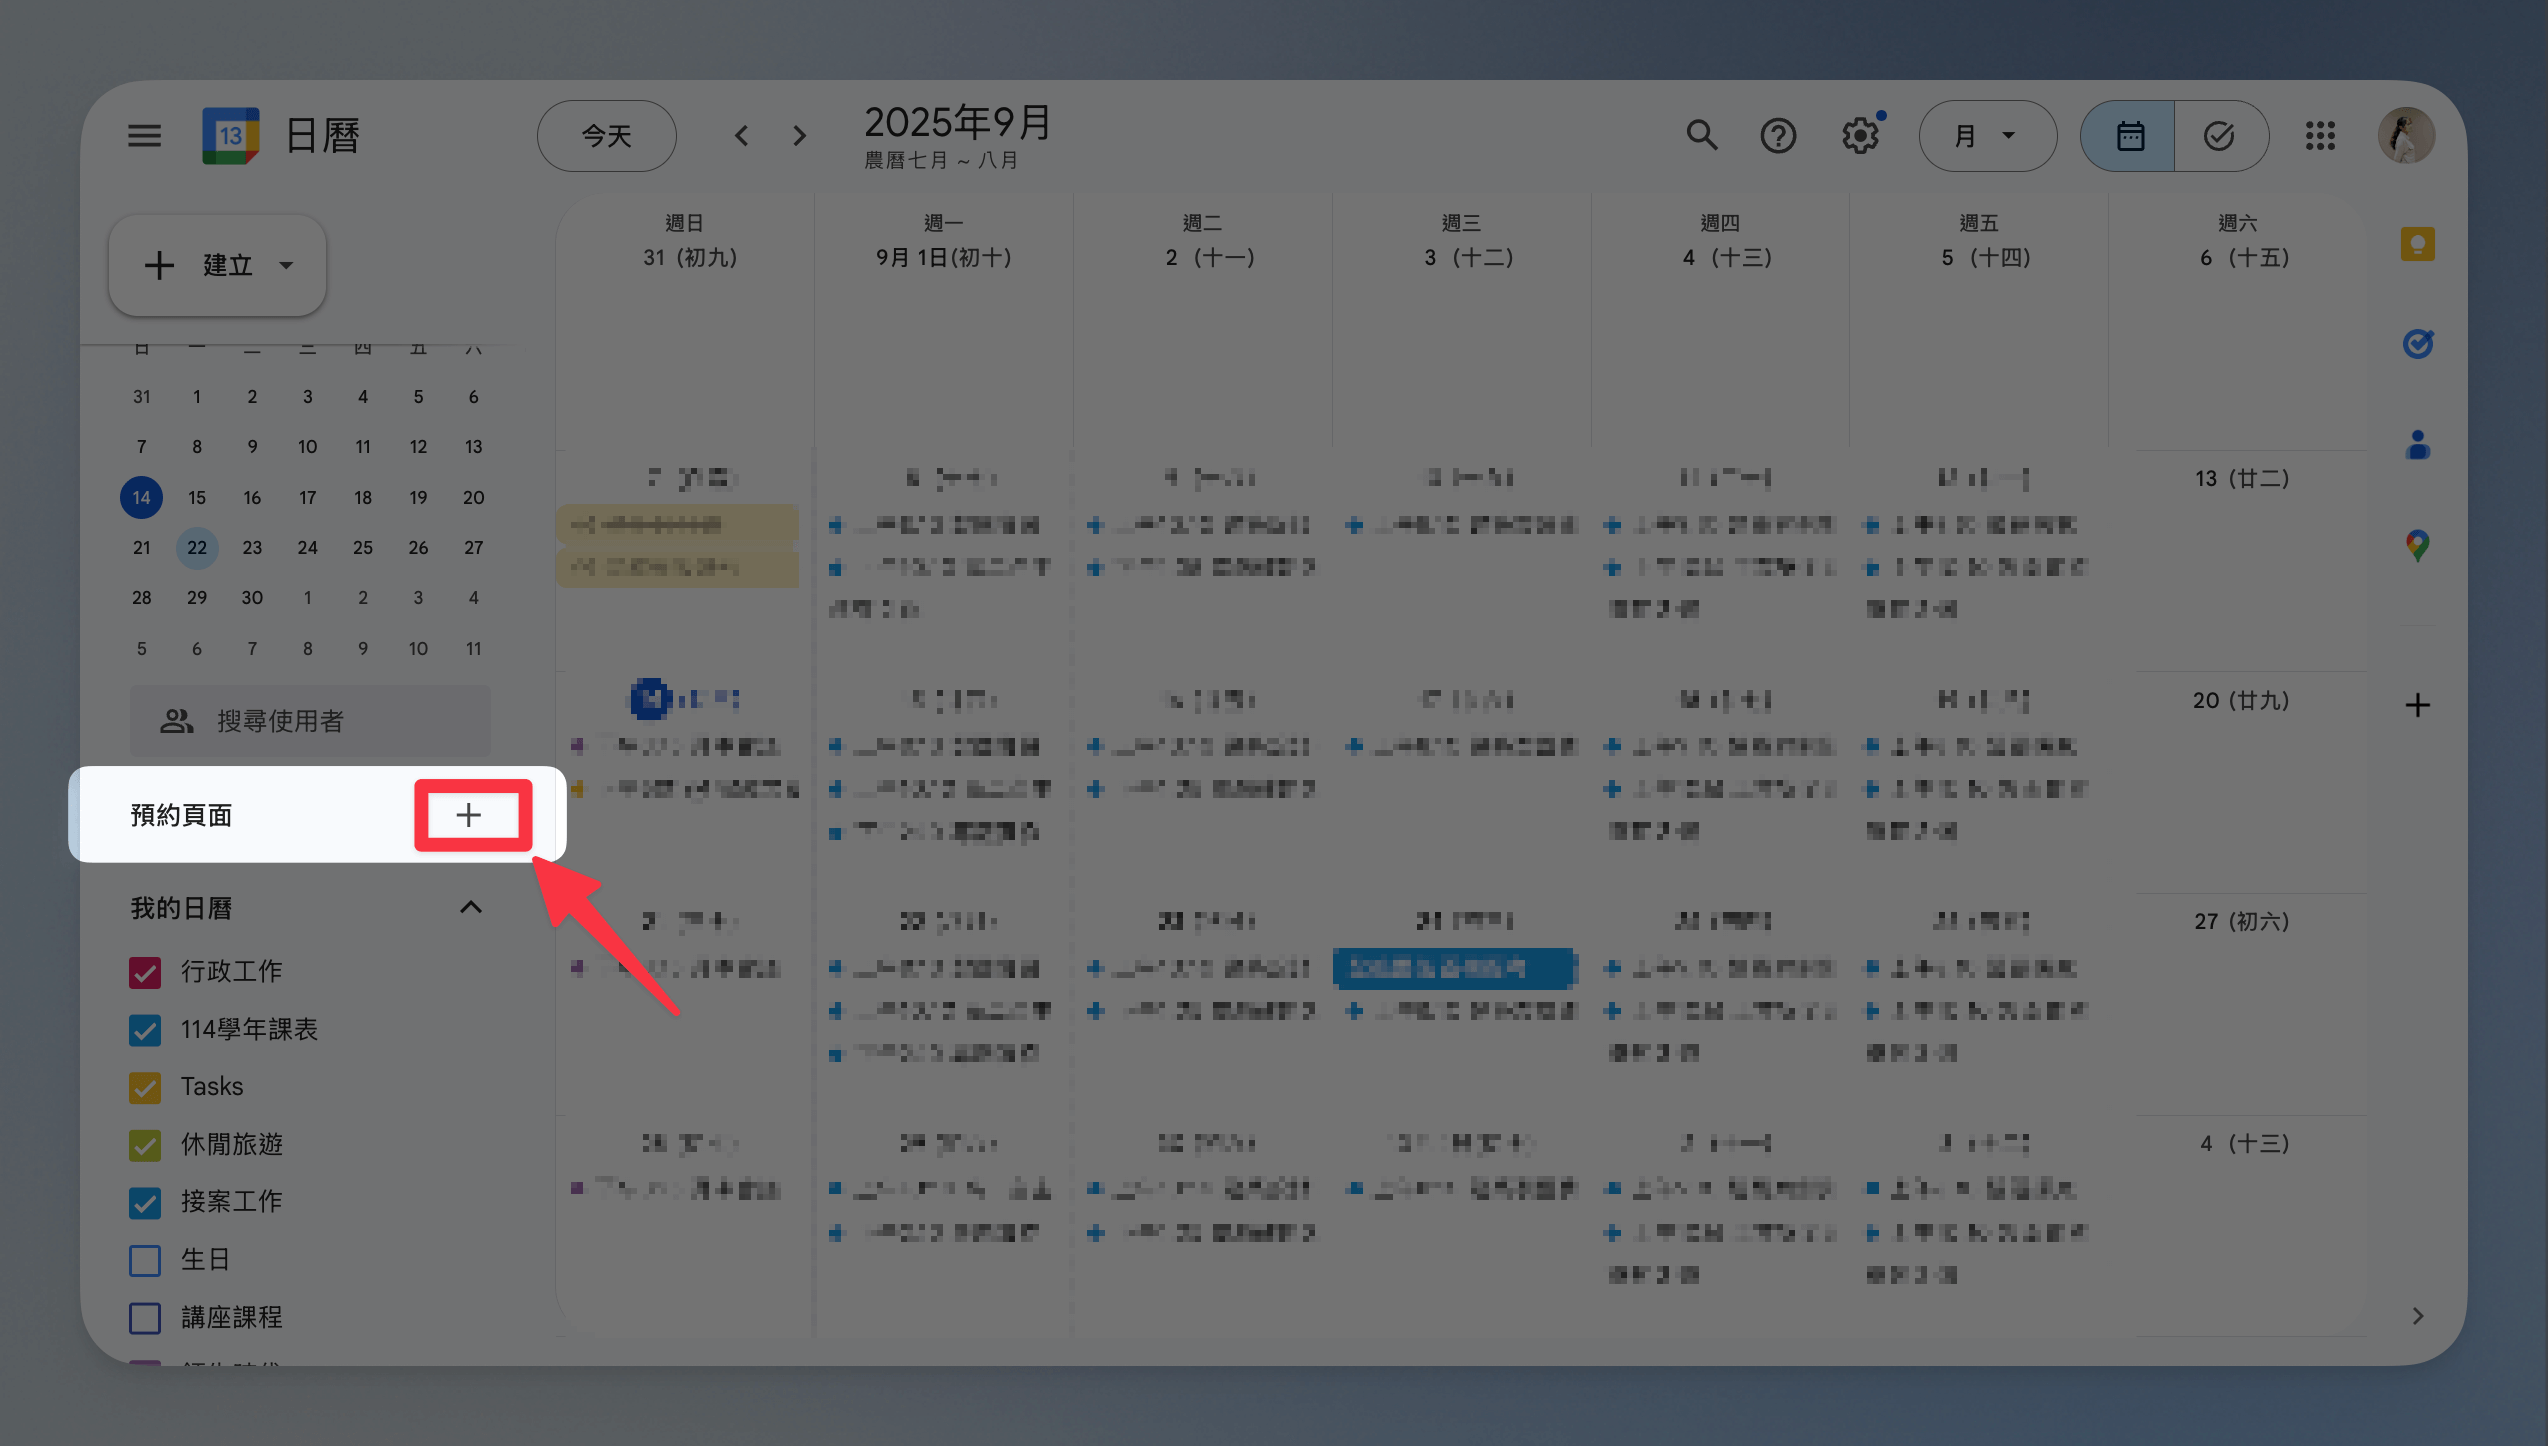Go to next month arrow
Screen dimensions: 2548x1446
pyautogui.click(x=798, y=135)
